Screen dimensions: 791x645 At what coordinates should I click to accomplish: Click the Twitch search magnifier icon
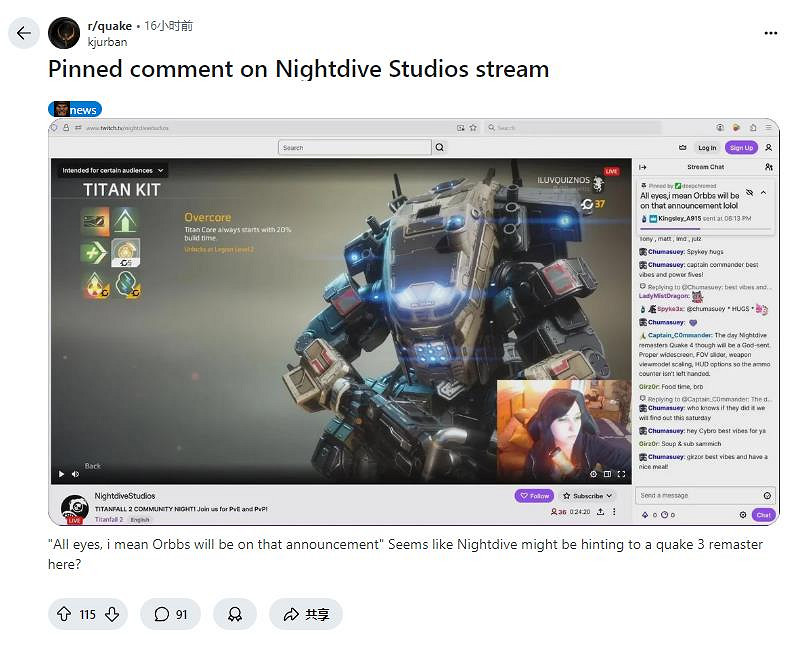[x=439, y=147]
